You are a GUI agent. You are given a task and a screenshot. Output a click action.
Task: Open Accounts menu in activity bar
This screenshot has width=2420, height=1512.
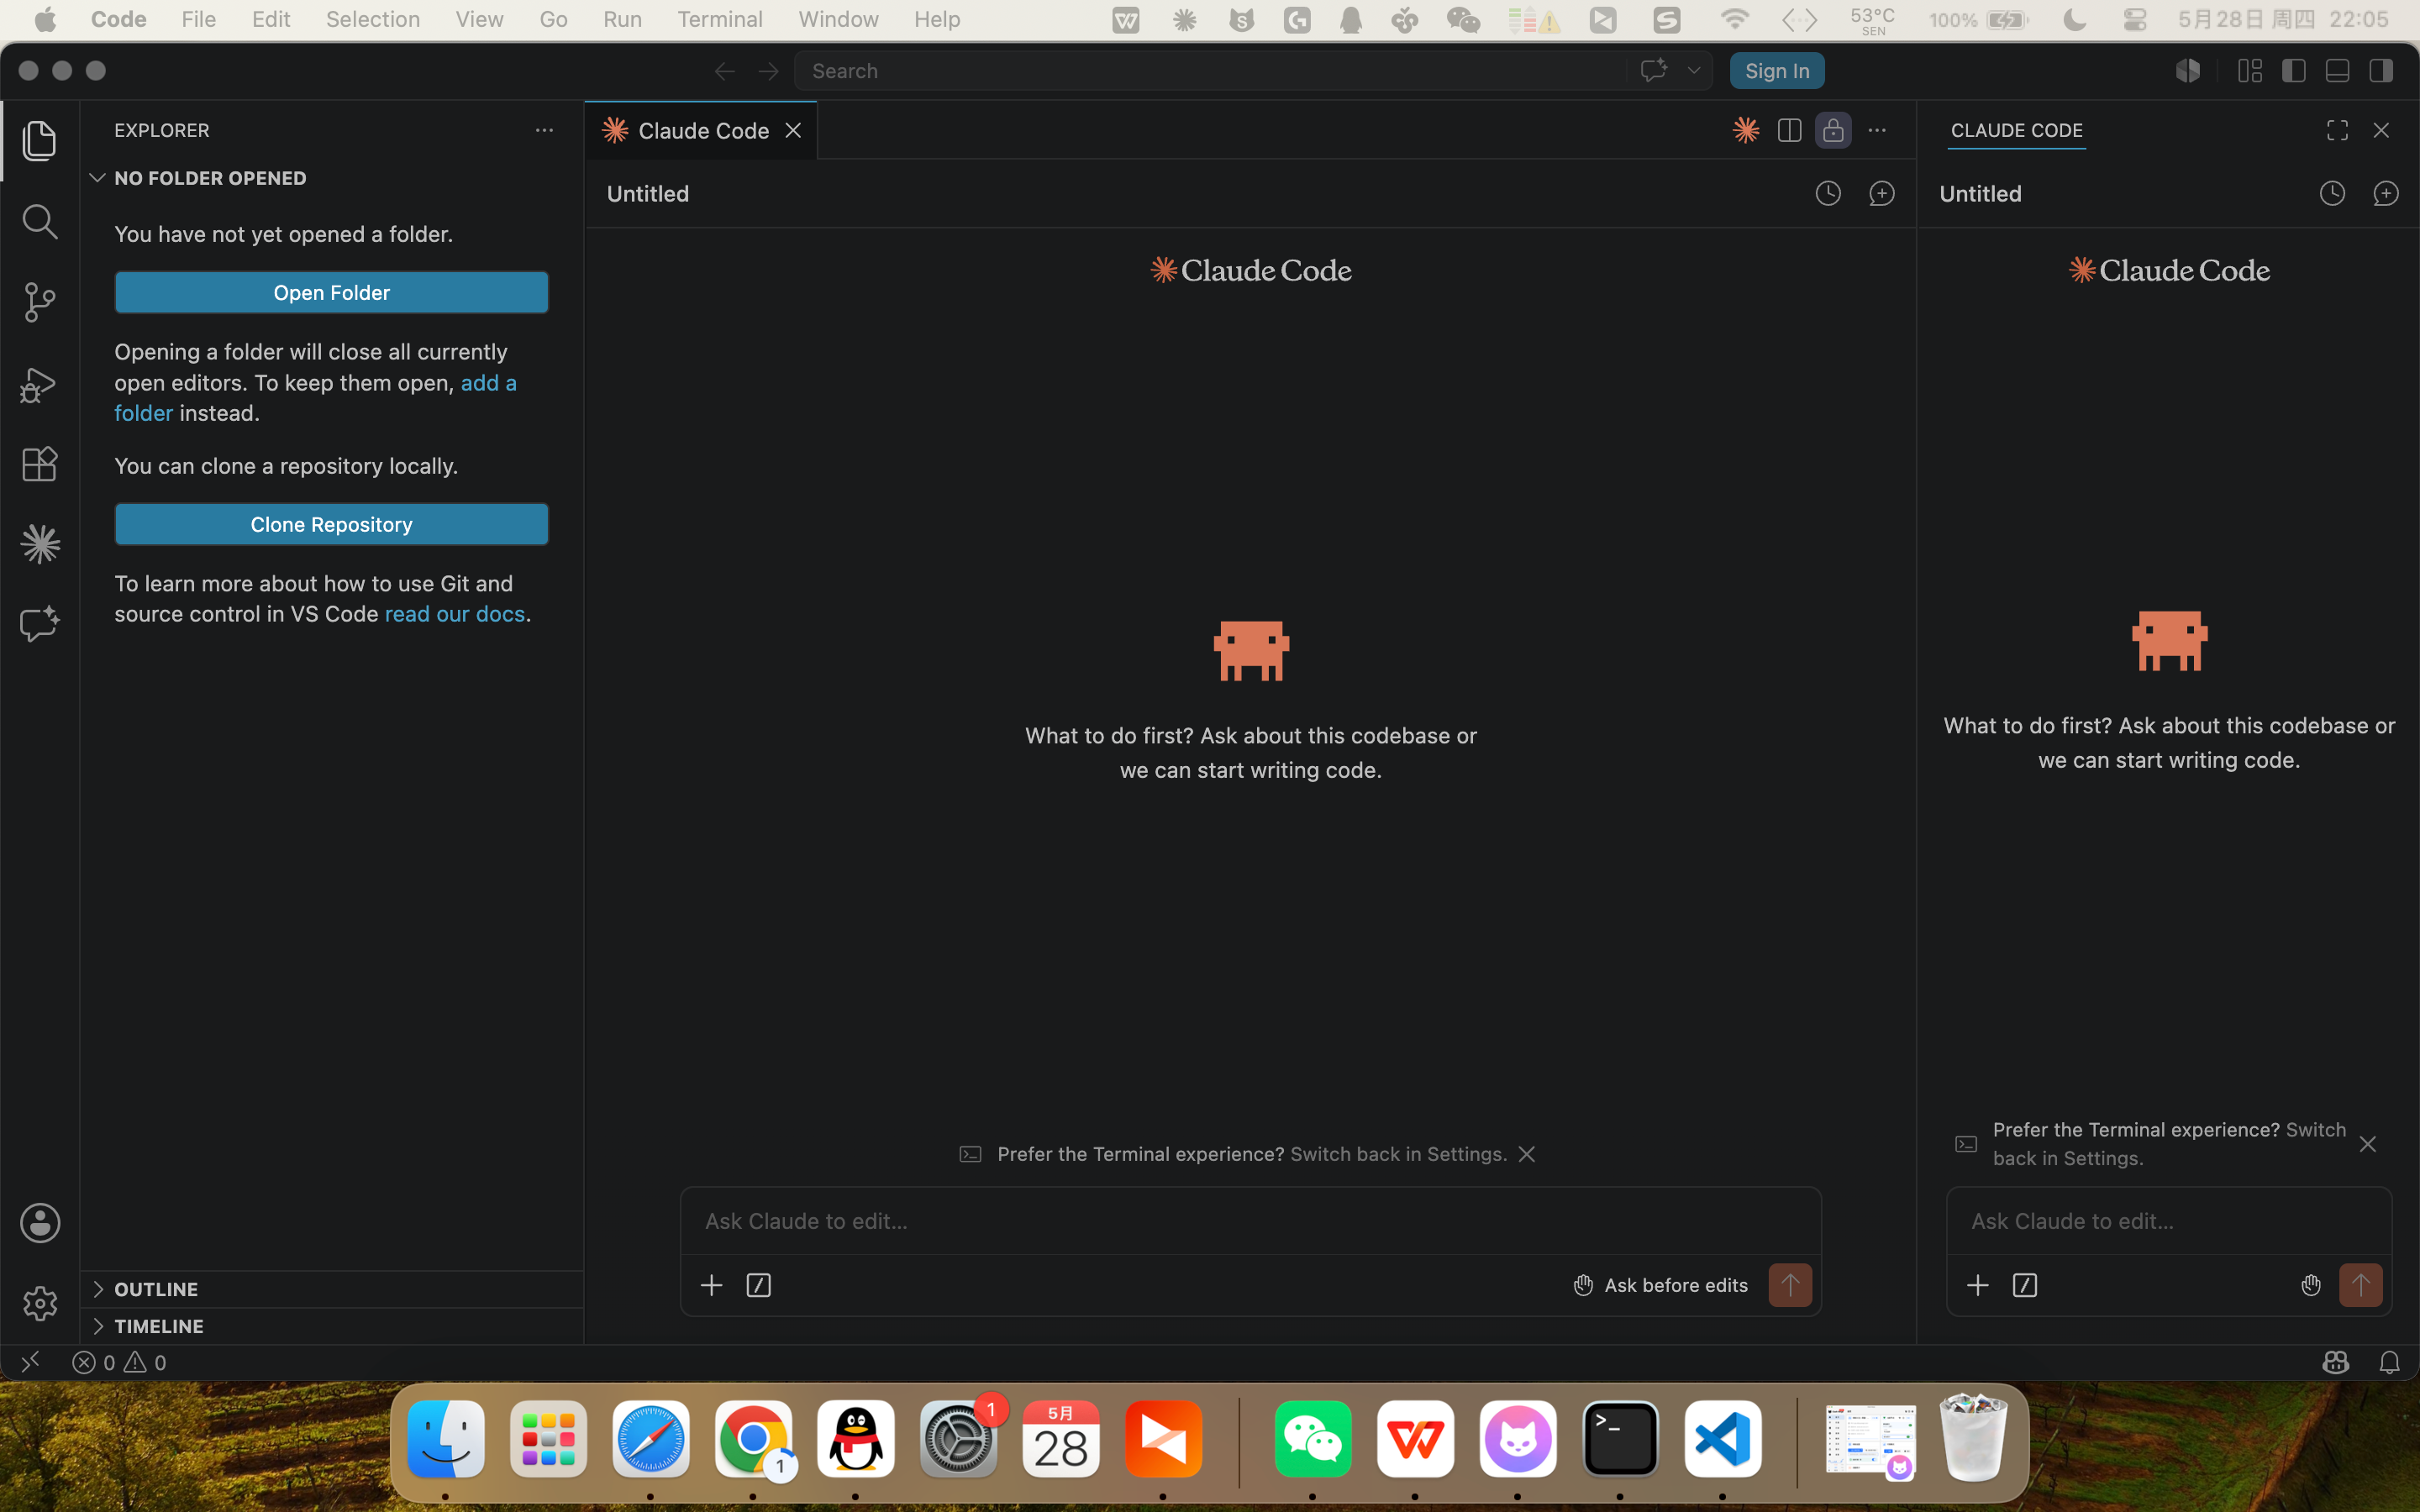pyautogui.click(x=40, y=1222)
